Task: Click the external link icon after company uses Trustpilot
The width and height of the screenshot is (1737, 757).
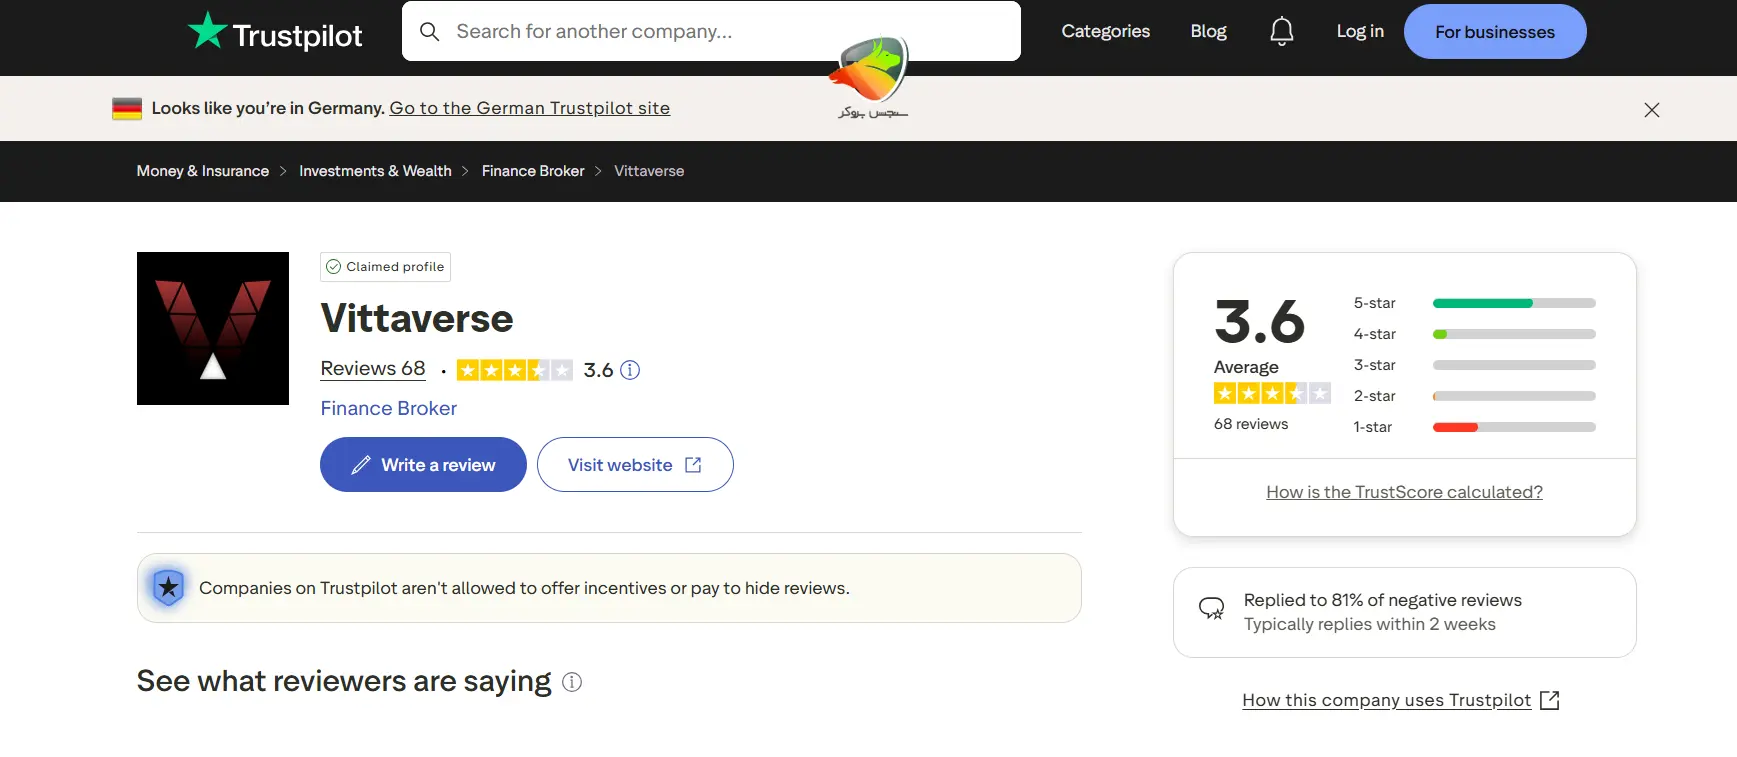Action: pos(1550,700)
